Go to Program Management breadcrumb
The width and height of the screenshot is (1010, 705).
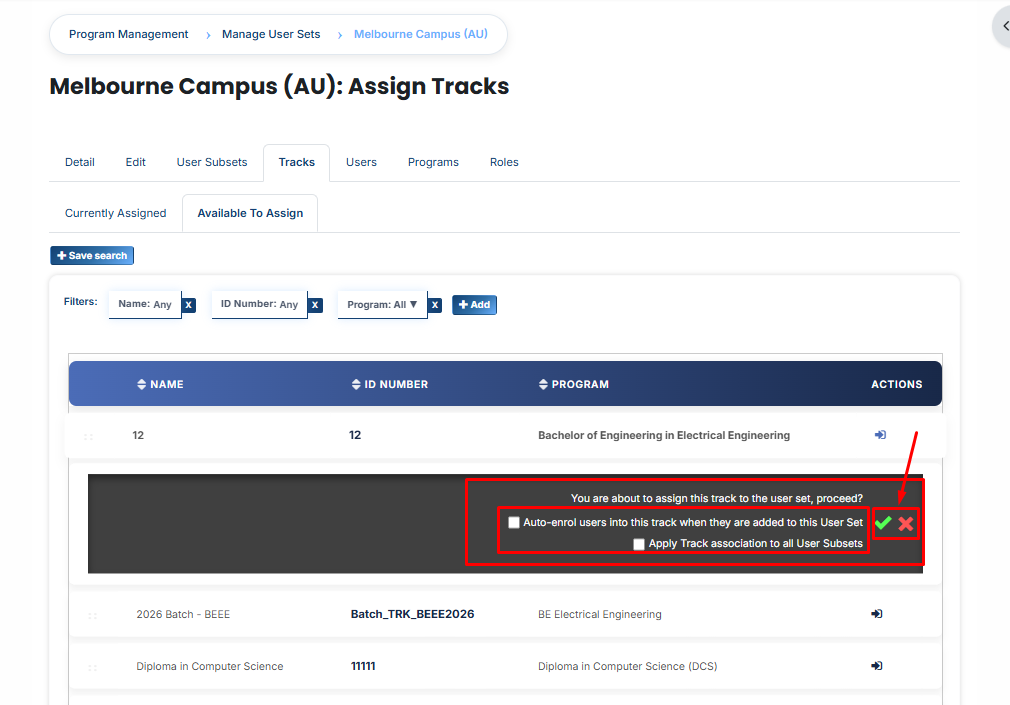point(129,34)
